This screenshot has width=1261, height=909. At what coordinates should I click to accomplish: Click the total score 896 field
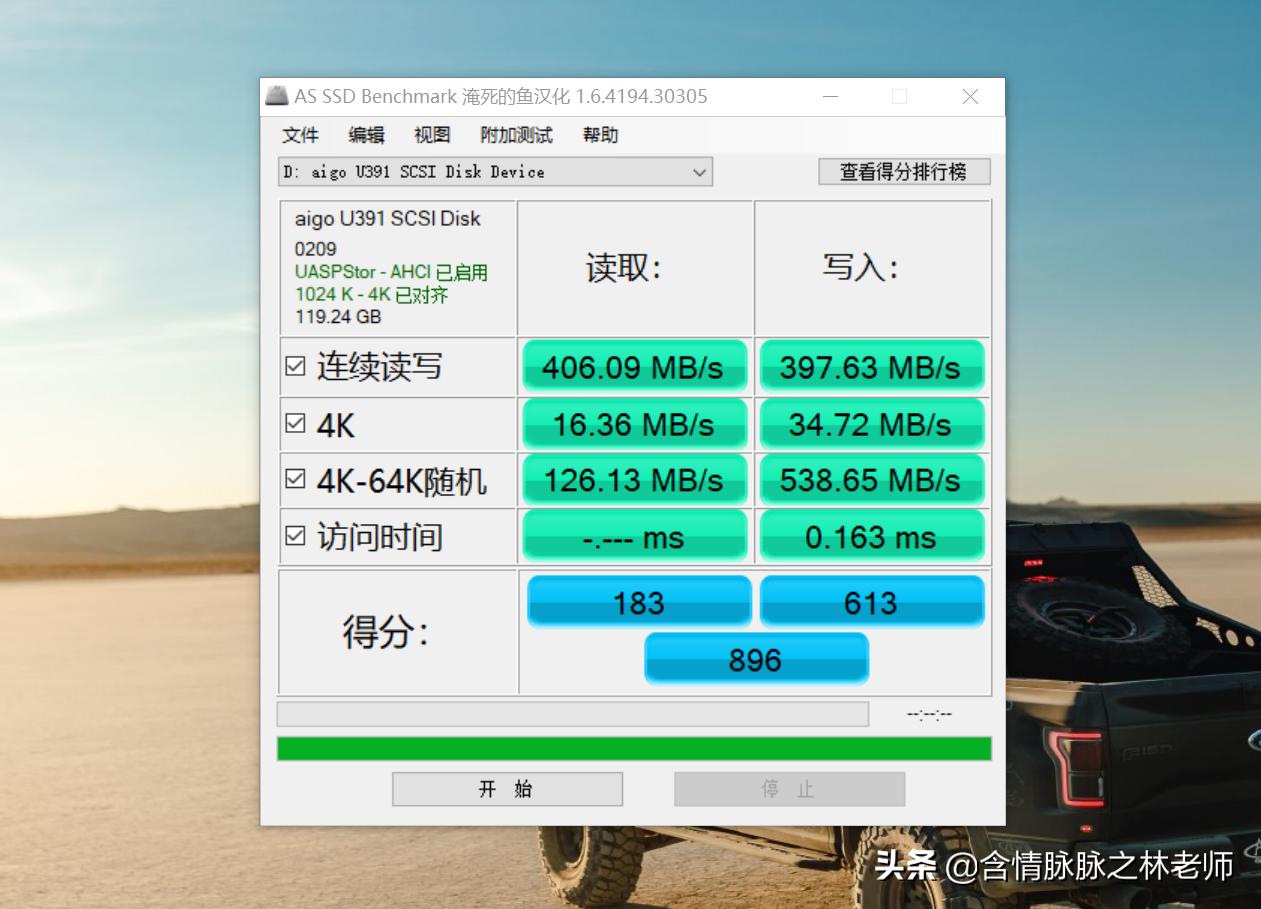point(756,659)
